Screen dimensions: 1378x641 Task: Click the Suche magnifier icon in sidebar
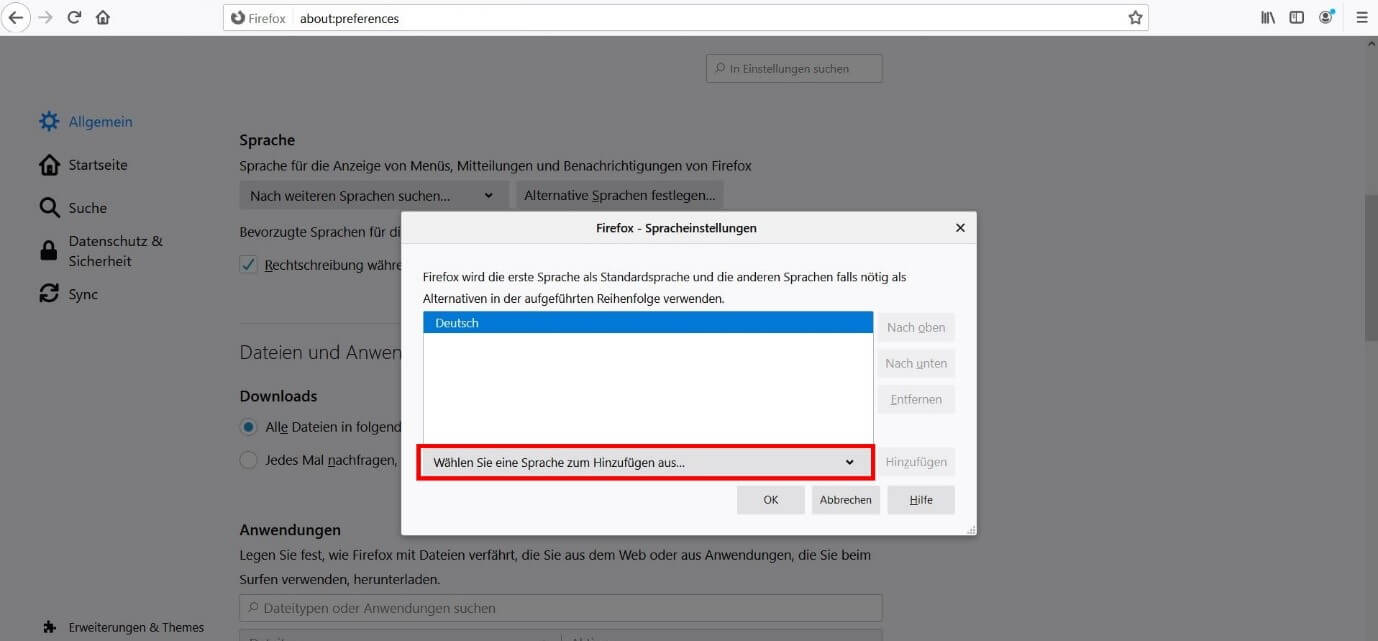pyautogui.click(x=49, y=208)
